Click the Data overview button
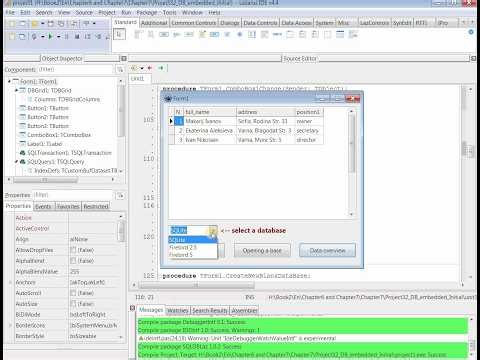The image size is (480, 360). (x=327, y=250)
